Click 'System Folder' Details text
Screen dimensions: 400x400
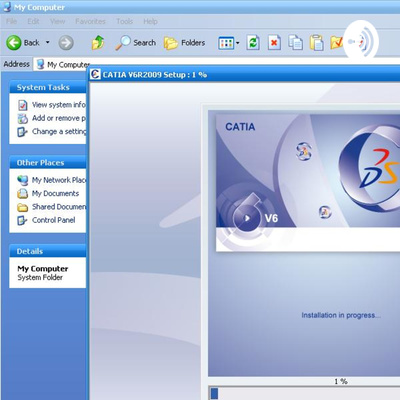tap(40, 277)
